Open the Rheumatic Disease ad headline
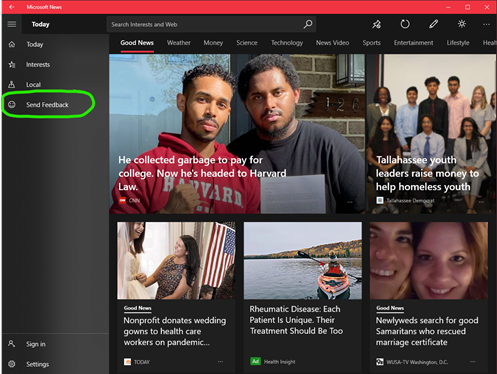This screenshot has width=497, height=374. click(296, 320)
